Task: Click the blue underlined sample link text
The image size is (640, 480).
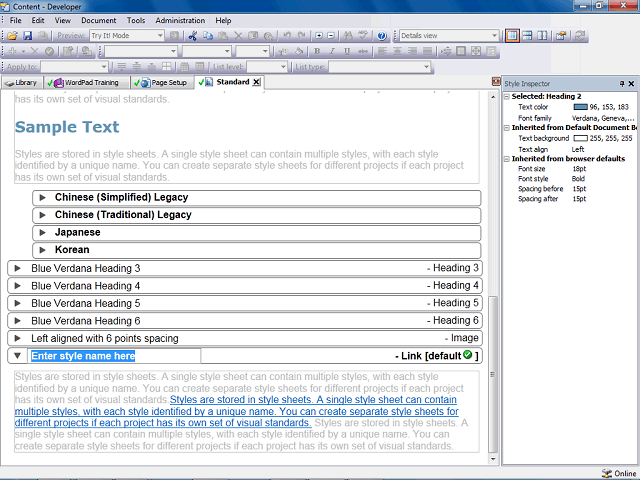Action: (237, 411)
